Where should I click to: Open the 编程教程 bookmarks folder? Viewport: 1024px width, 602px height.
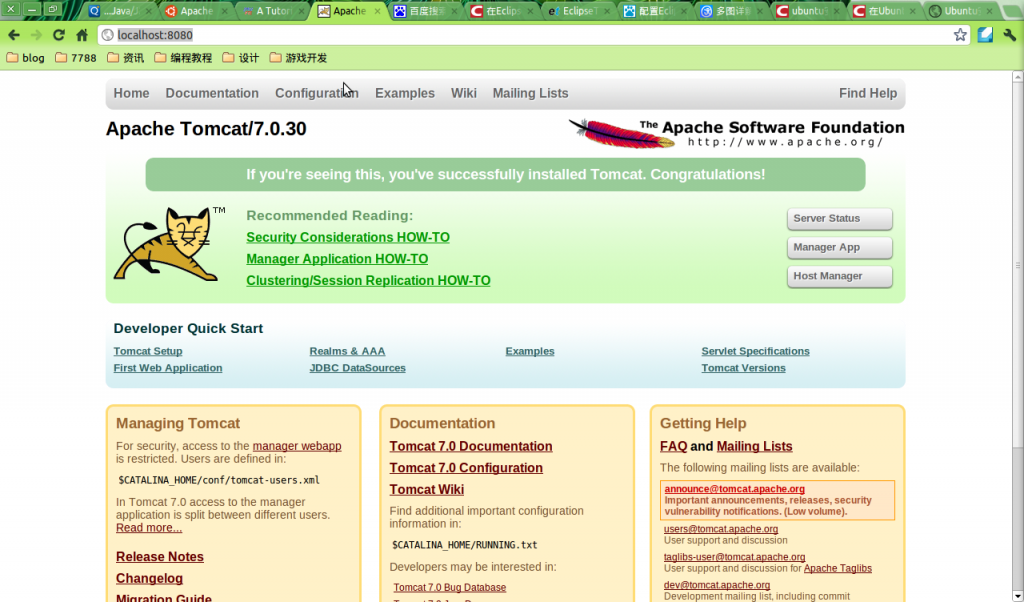click(183, 58)
